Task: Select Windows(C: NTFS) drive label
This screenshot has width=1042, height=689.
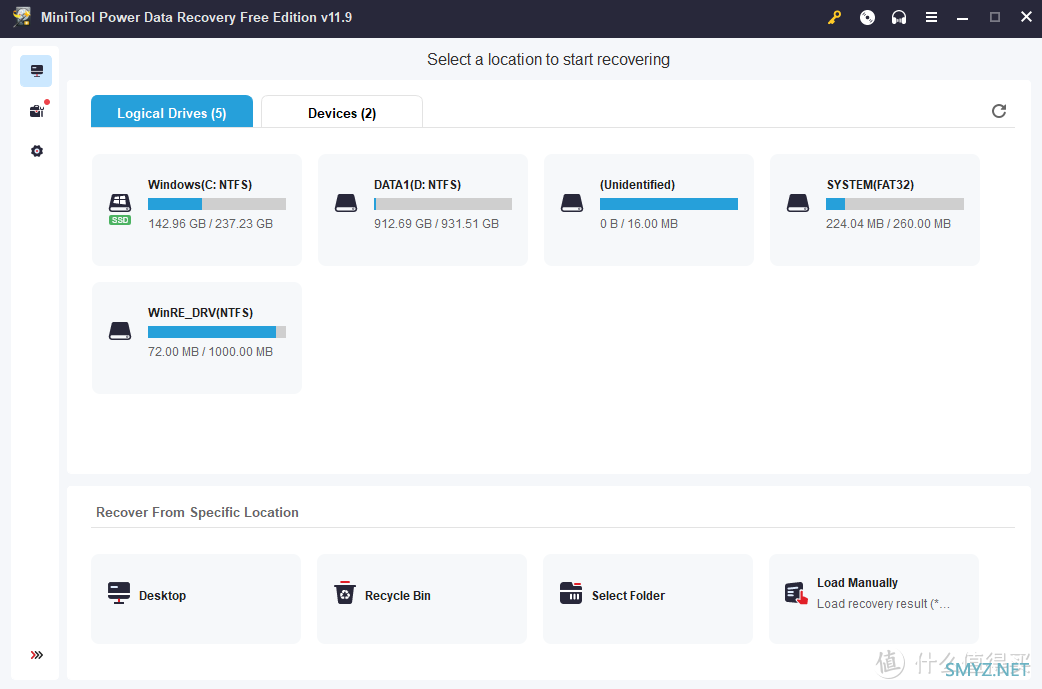Action: 200,185
